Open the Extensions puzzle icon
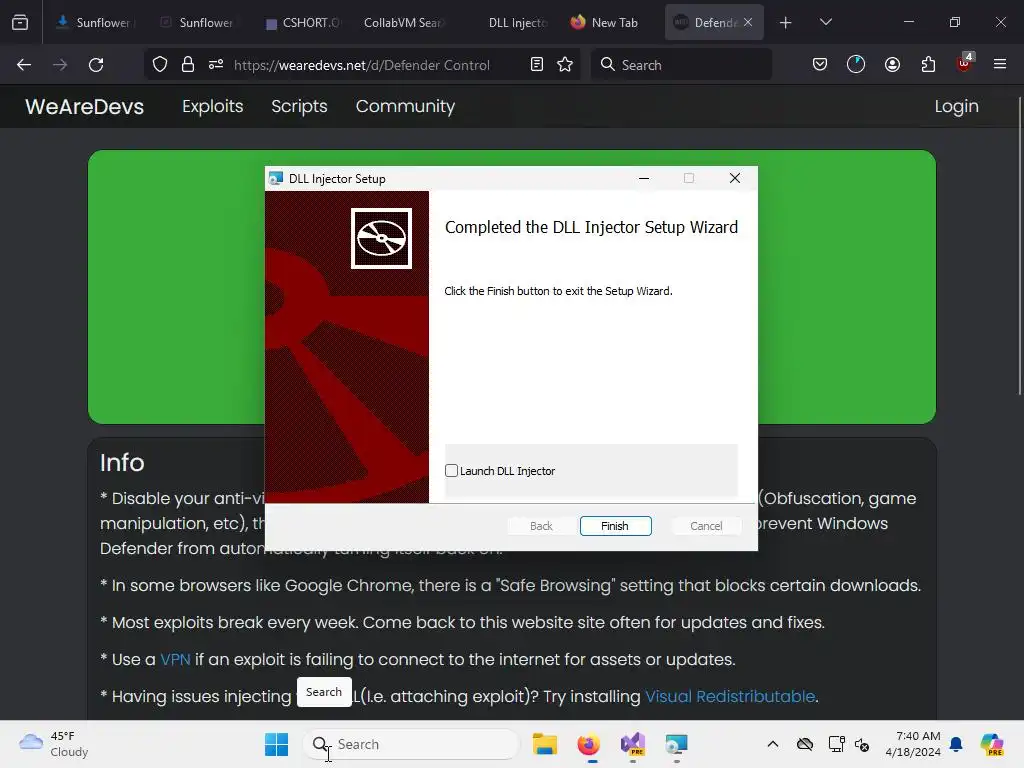 click(x=929, y=65)
